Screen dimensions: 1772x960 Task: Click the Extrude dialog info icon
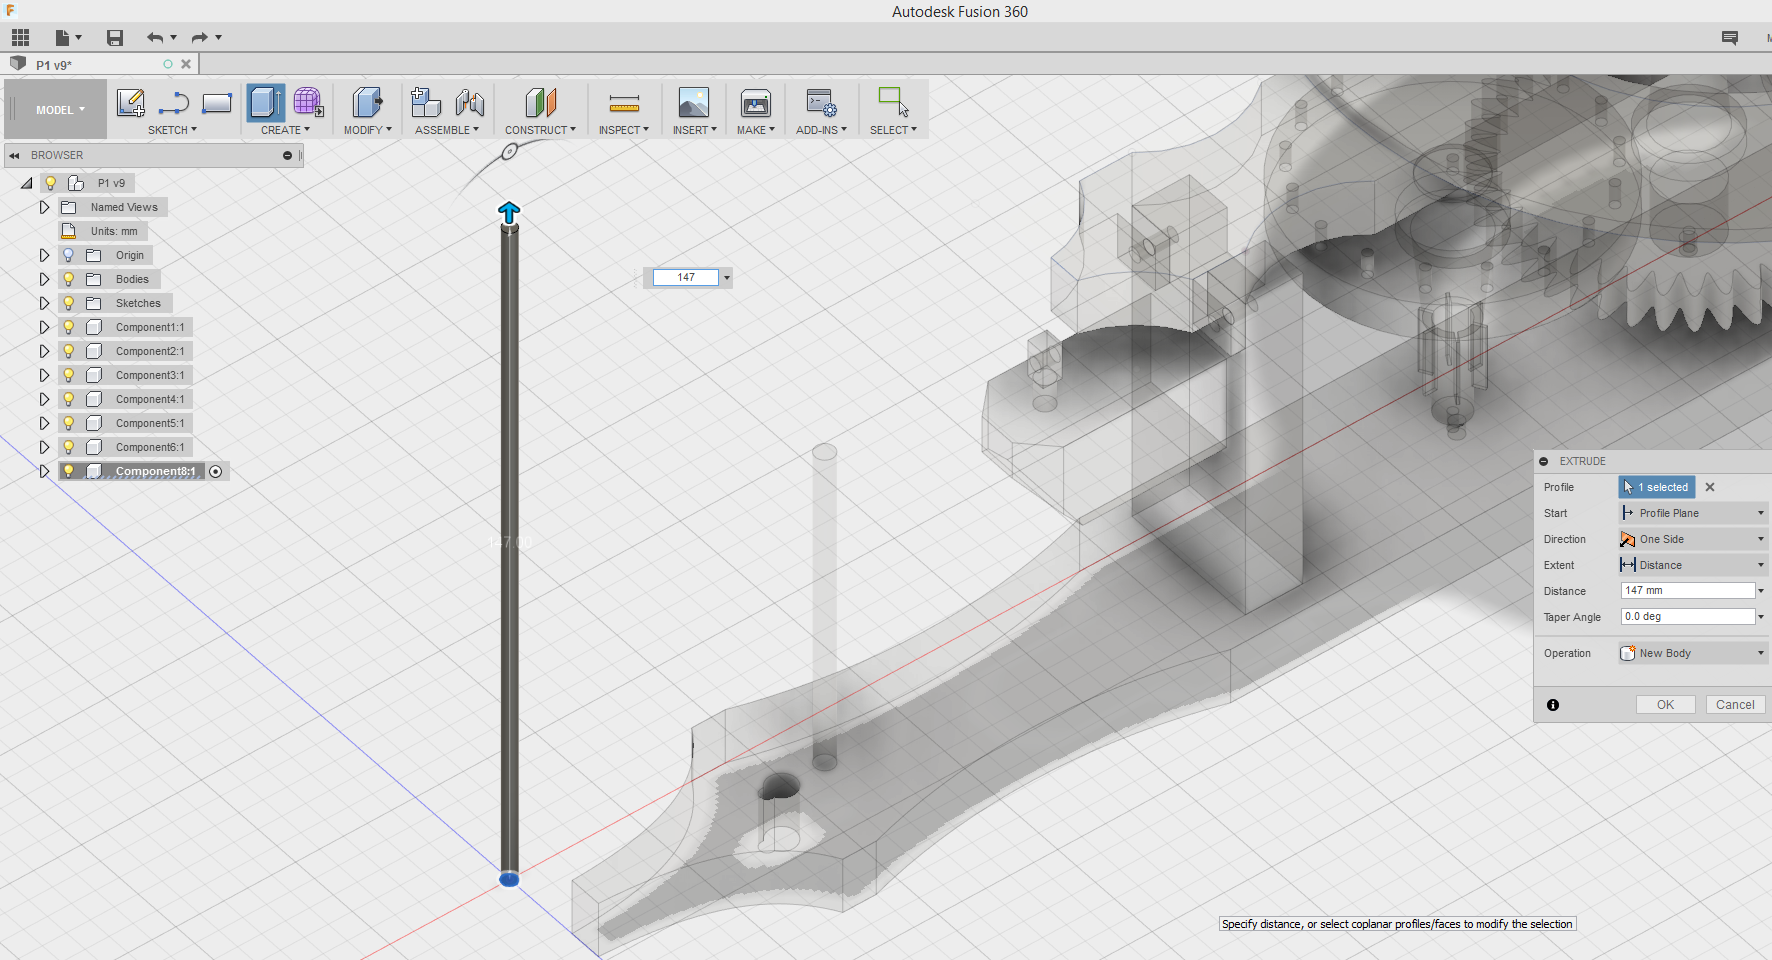click(x=1553, y=705)
